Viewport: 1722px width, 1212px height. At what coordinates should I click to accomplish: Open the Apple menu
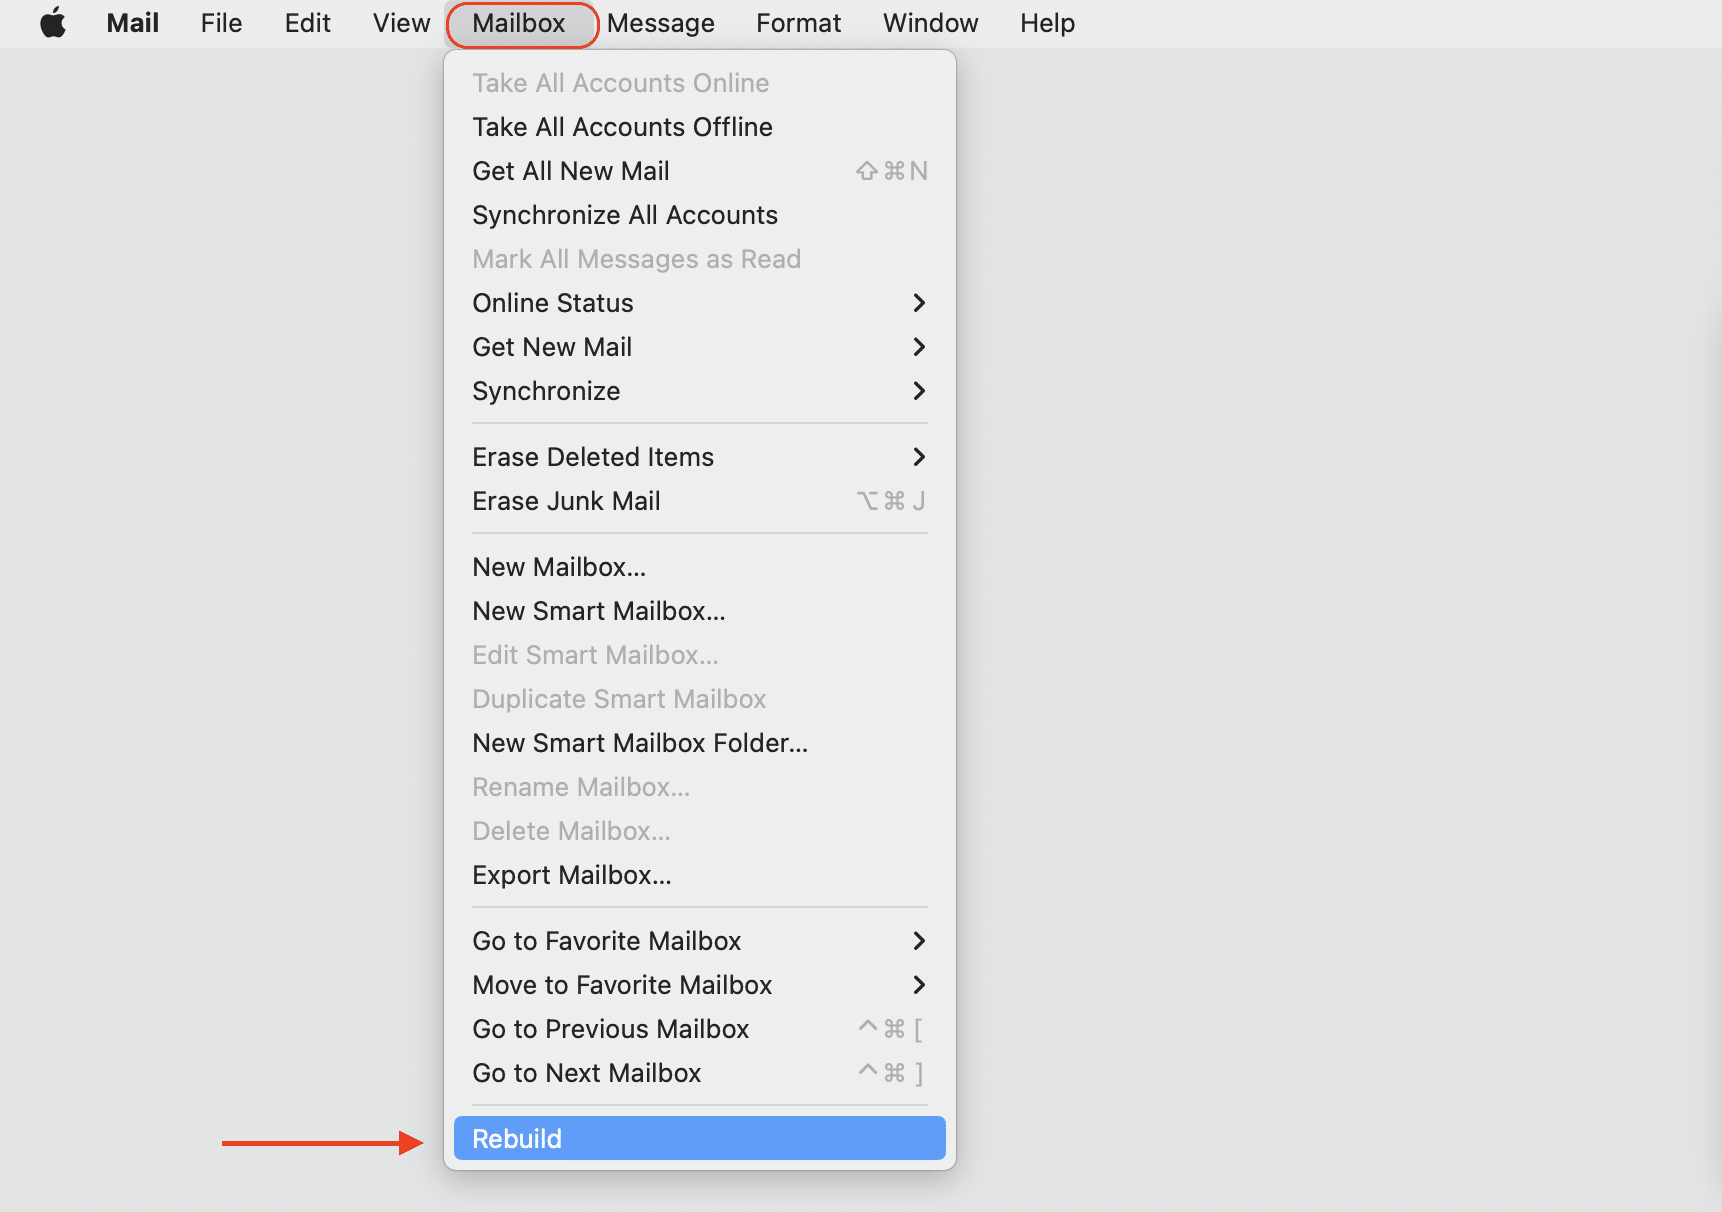pyautogui.click(x=52, y=23)
